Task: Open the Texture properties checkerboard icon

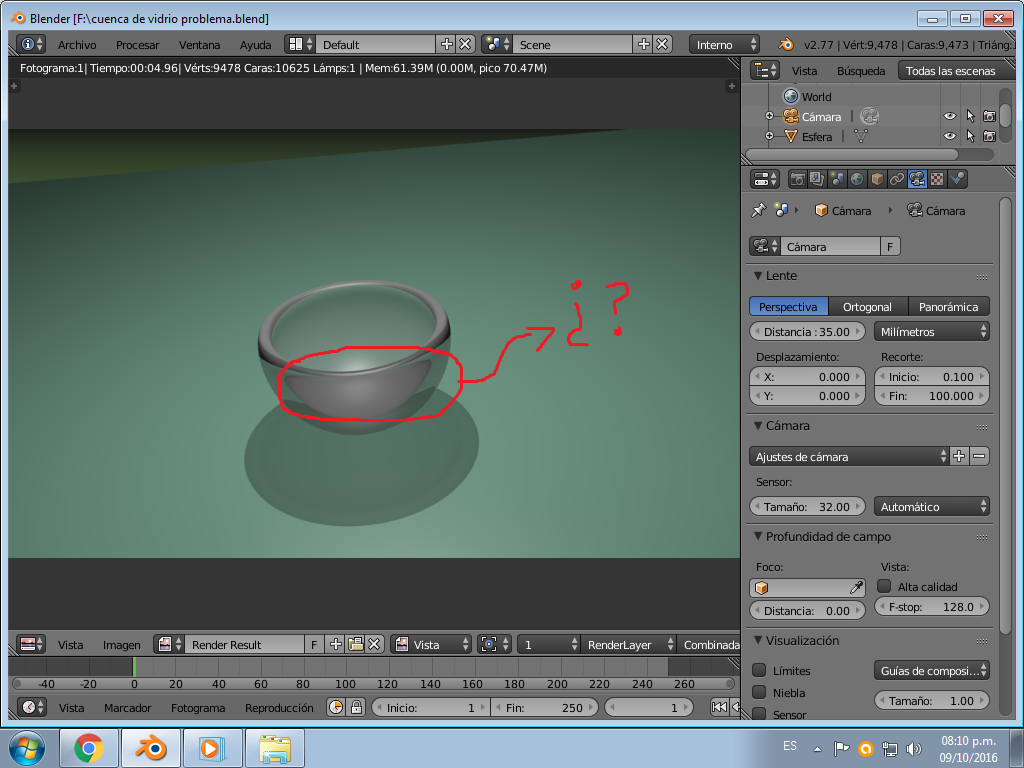Action: click(x=937, y=179)
